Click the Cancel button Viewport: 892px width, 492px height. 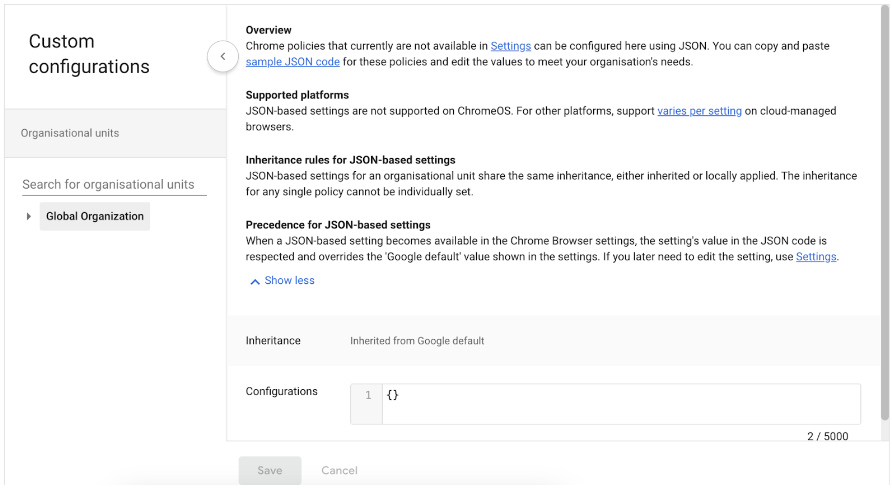tap(339, 470)
